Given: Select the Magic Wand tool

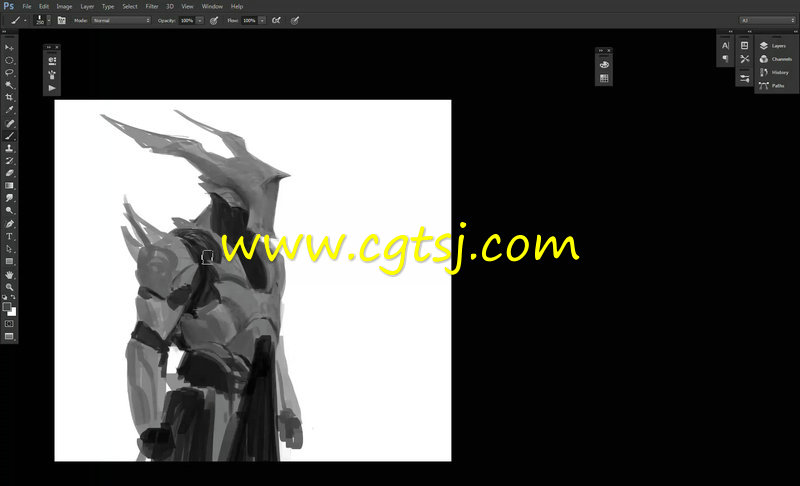Looking at the screenshot, I should tap(9, 85).
